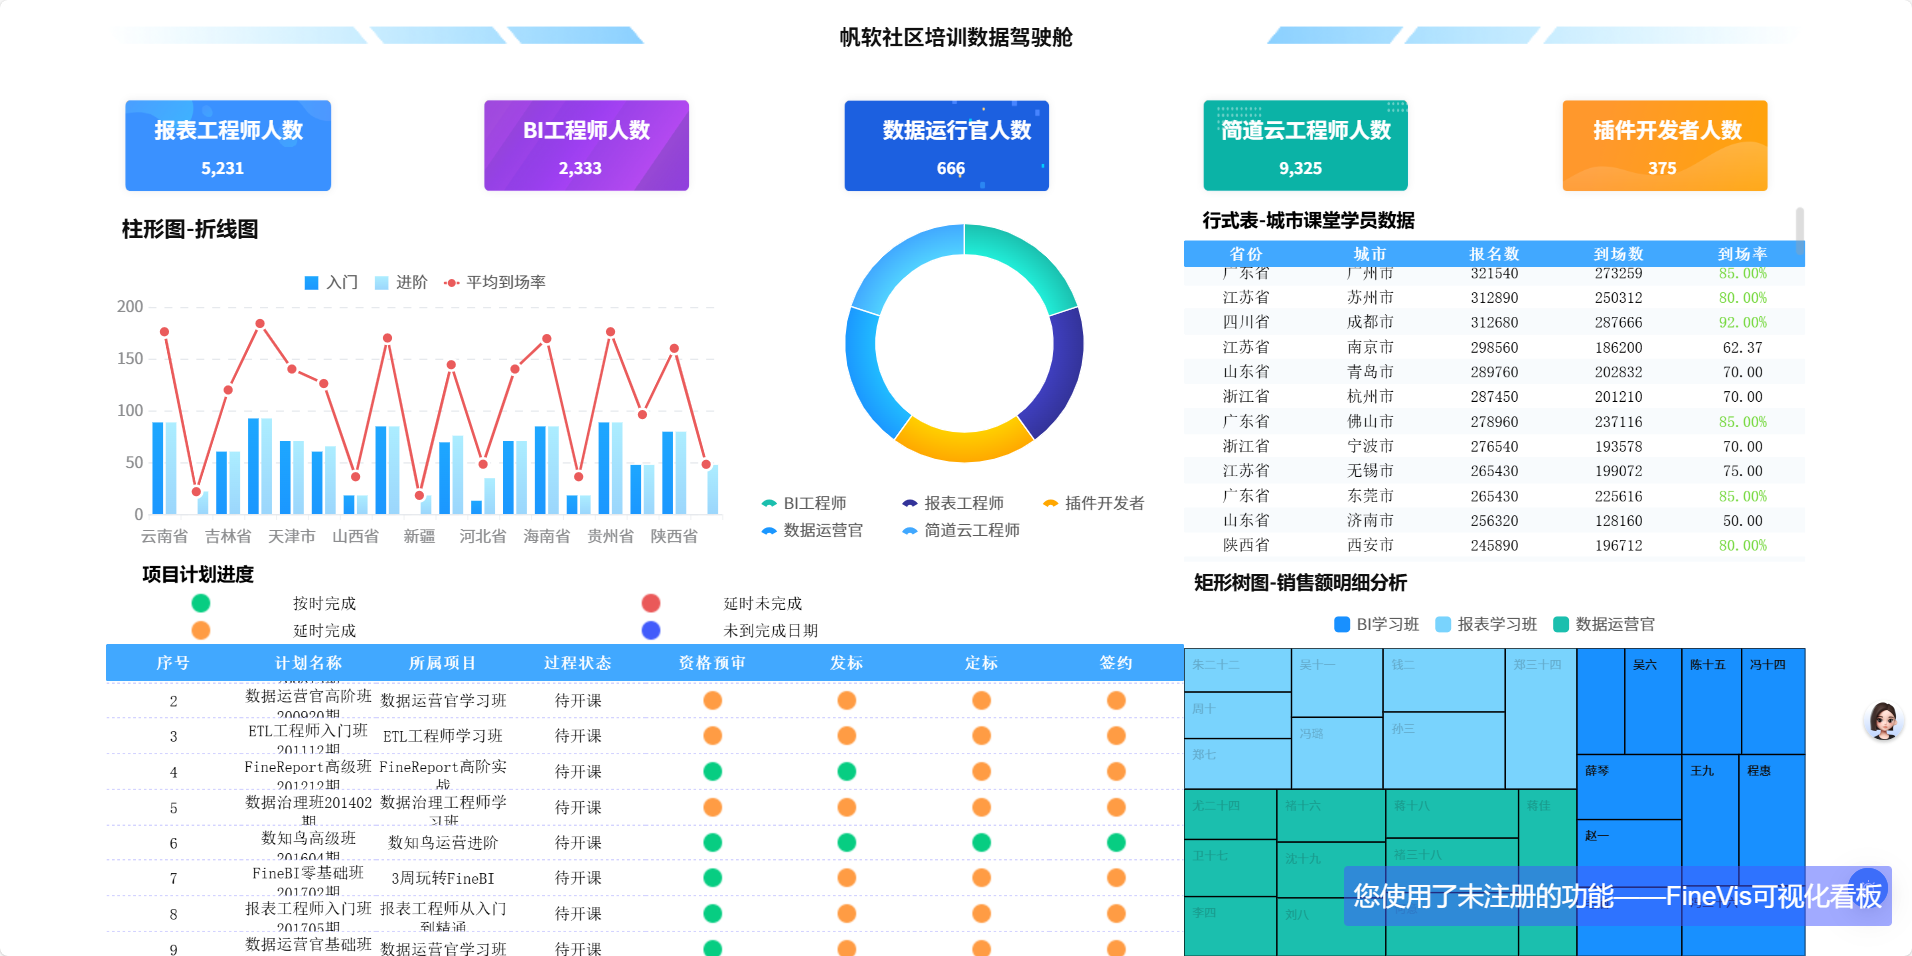Screen dimensions: 1912x956
Task: Click the 数据运营官 treemap legend icon
Action: [x=1561, y=624]
